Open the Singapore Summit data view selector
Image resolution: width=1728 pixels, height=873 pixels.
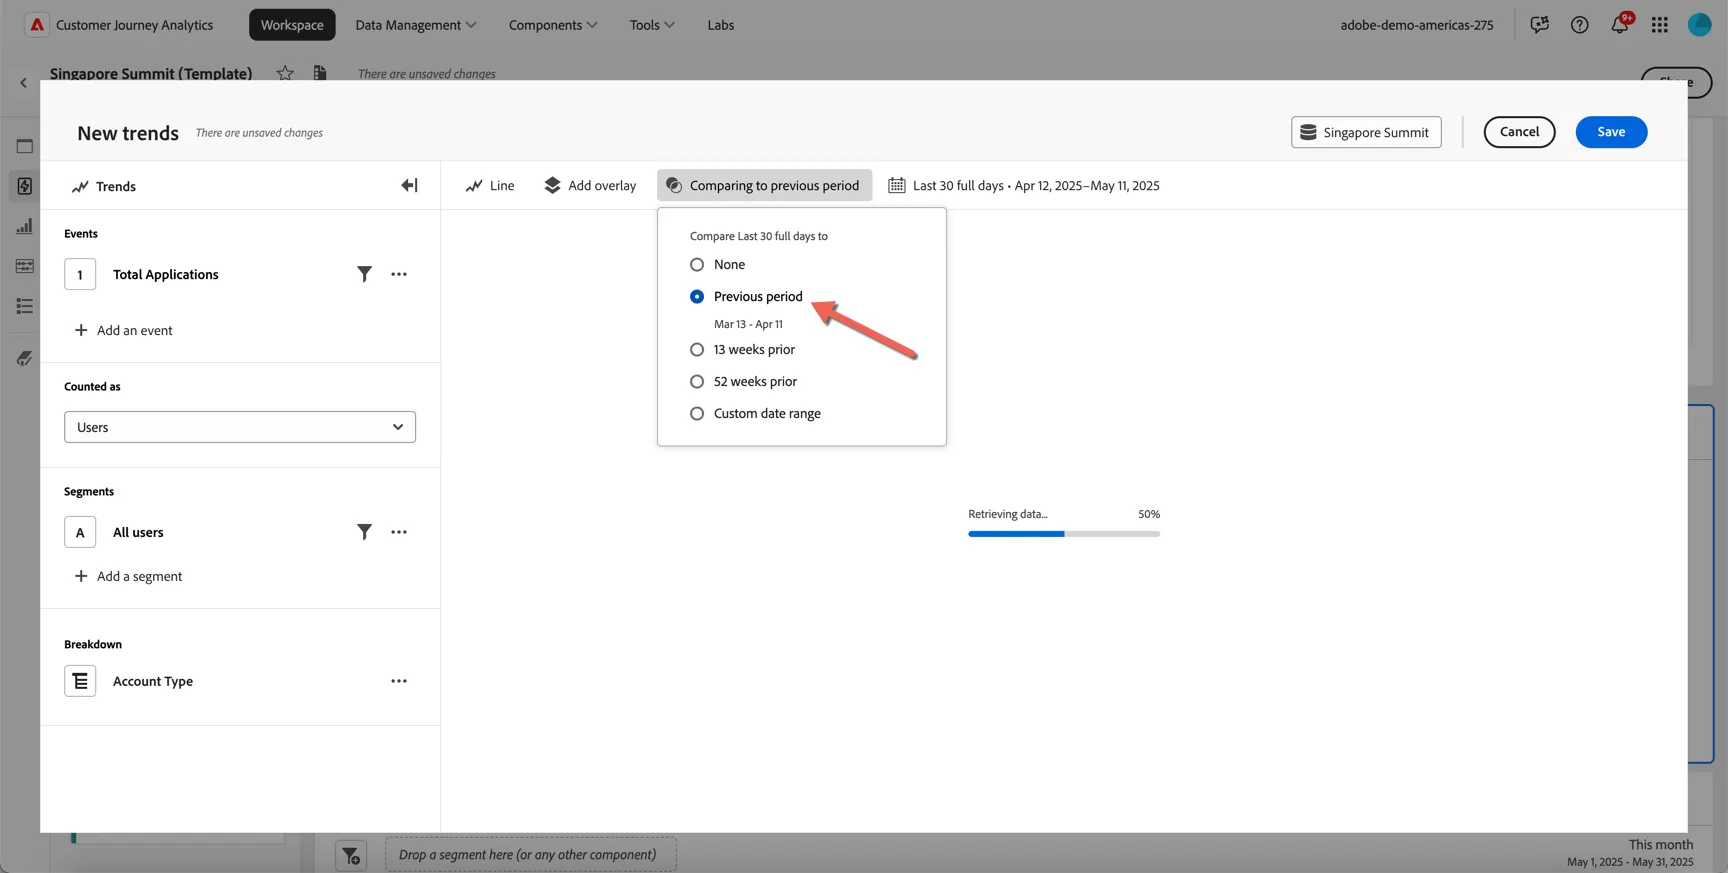[x=1366, y=132]
